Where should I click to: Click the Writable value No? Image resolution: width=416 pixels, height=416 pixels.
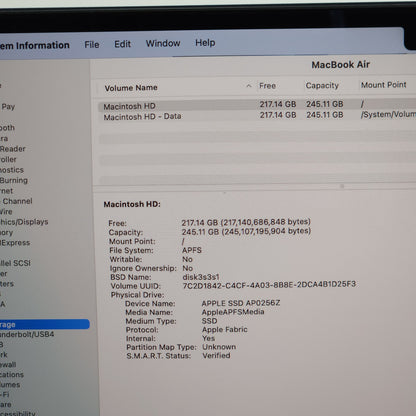187,259
